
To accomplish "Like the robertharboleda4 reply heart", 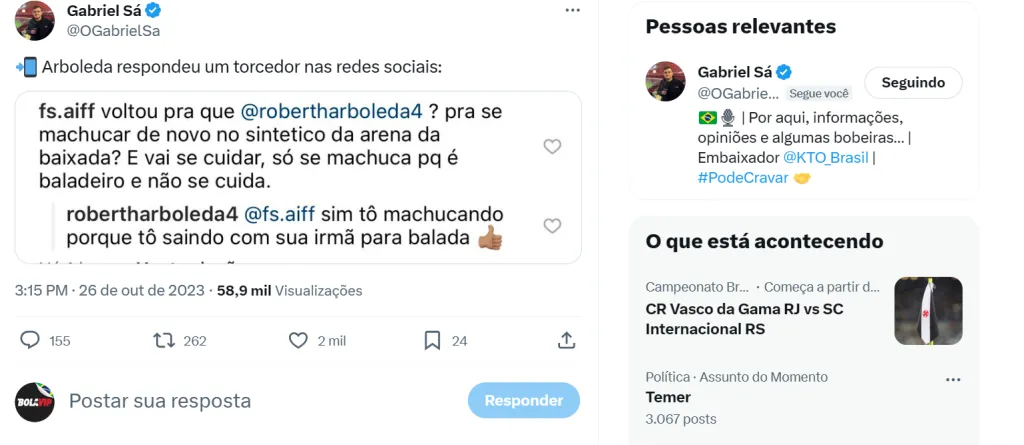I will coord(551,226).
